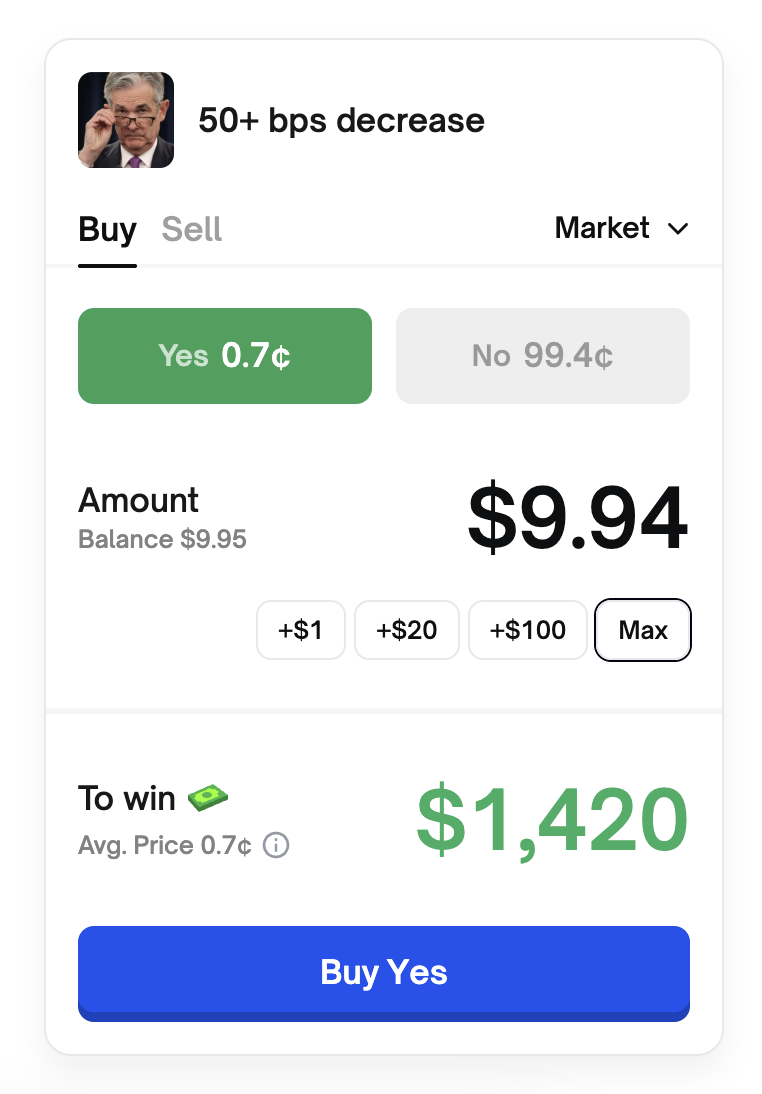This screenshot has width=762, height=1094.
Task: Add $1 to the amount
Action: tap(301, 630)
